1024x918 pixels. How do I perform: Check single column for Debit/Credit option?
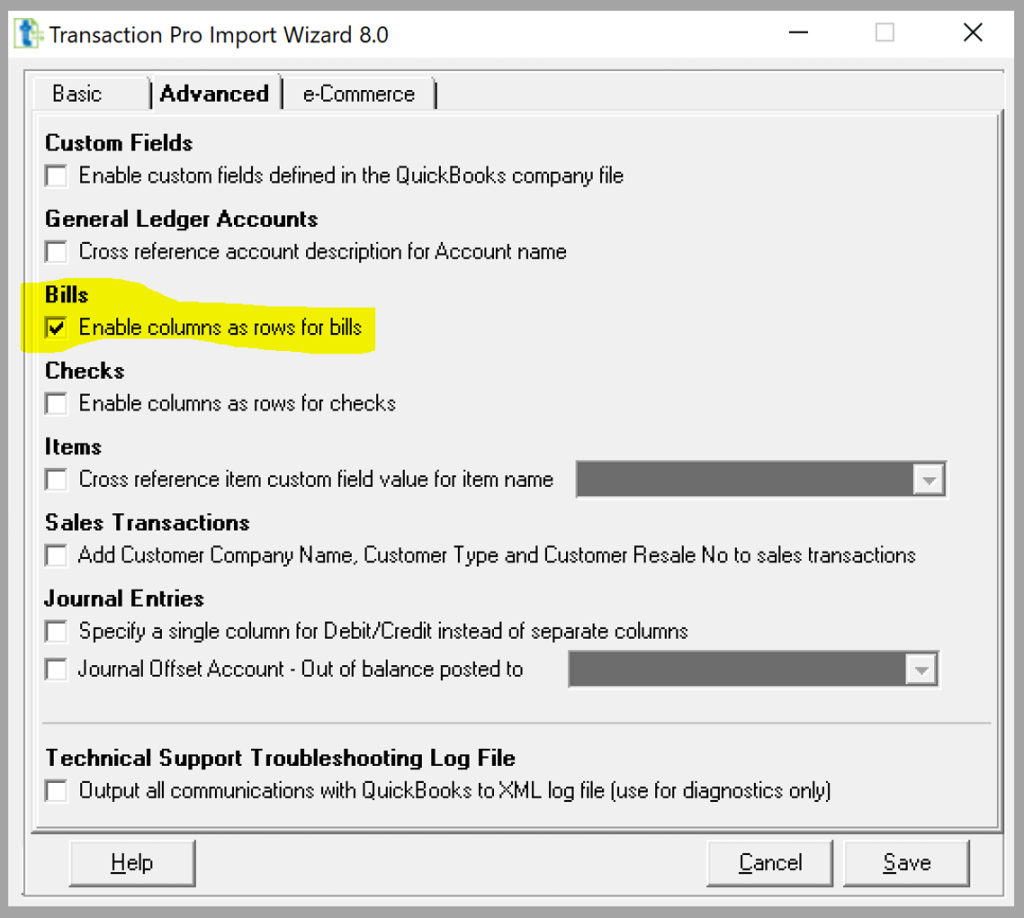click(56, 631)
